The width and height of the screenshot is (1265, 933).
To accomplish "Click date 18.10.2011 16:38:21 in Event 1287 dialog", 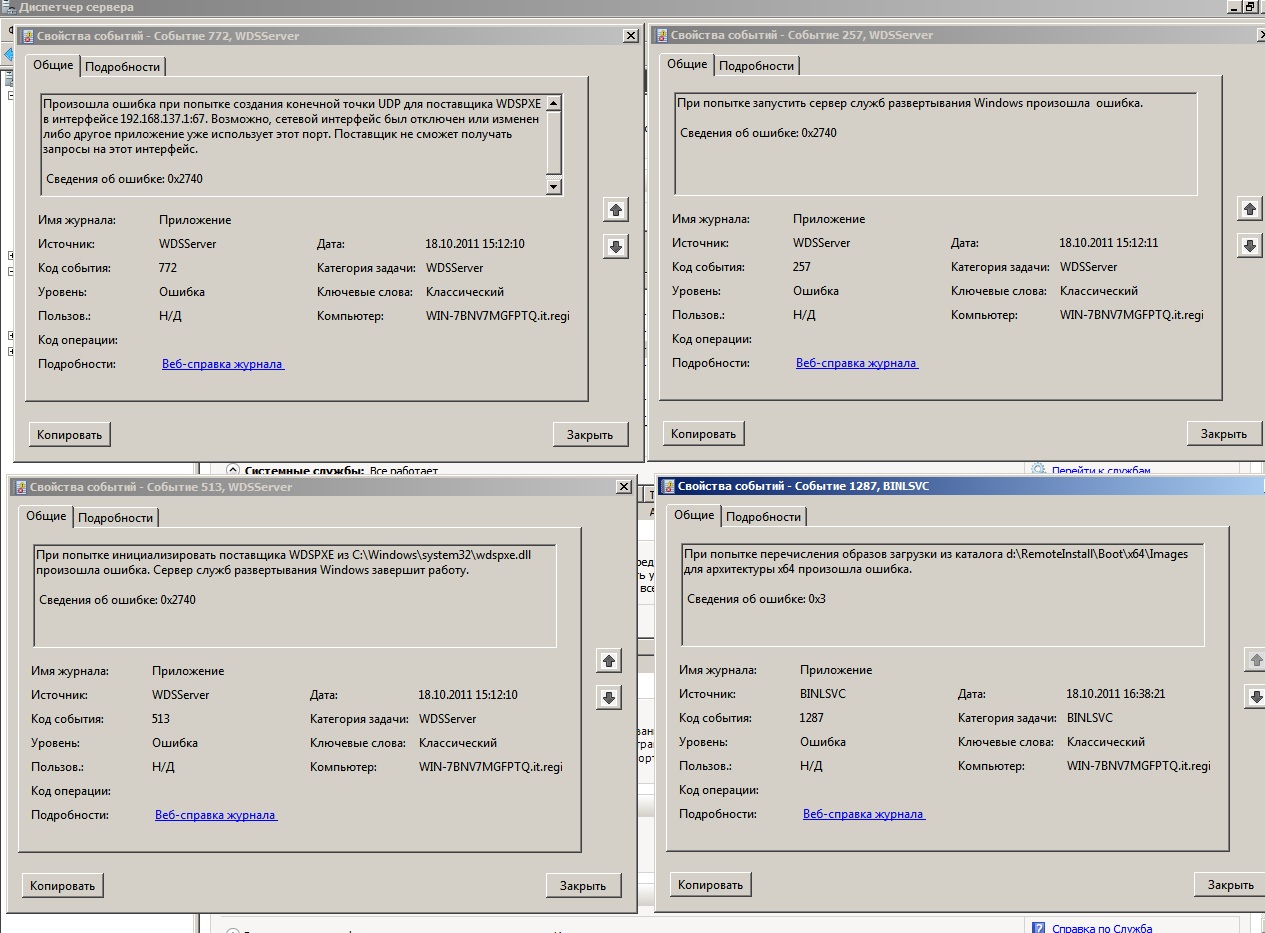I will [x=1116, y=694].
